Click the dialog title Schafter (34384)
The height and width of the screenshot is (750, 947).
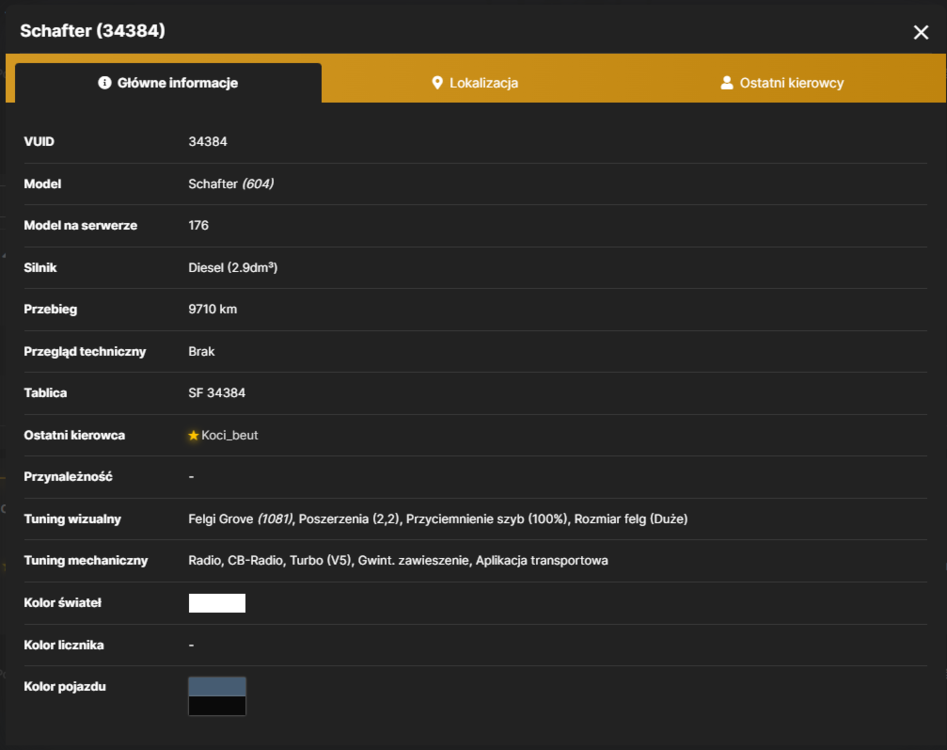click(92, 31)
